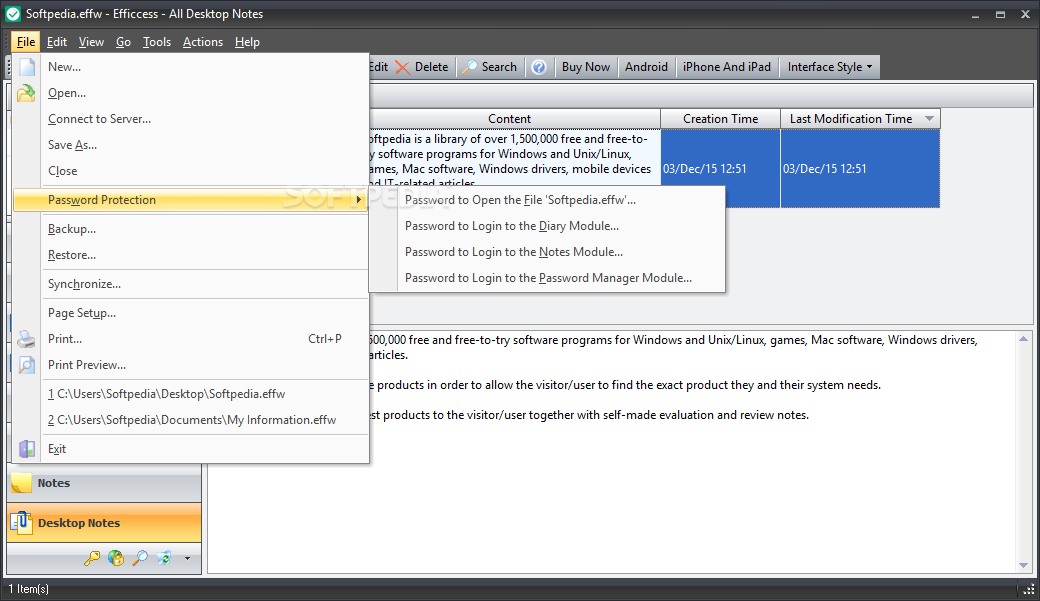Switch to the Desktop Notes sidebar module
This screenshot has width=1040, height=601.
pos(104,523)
